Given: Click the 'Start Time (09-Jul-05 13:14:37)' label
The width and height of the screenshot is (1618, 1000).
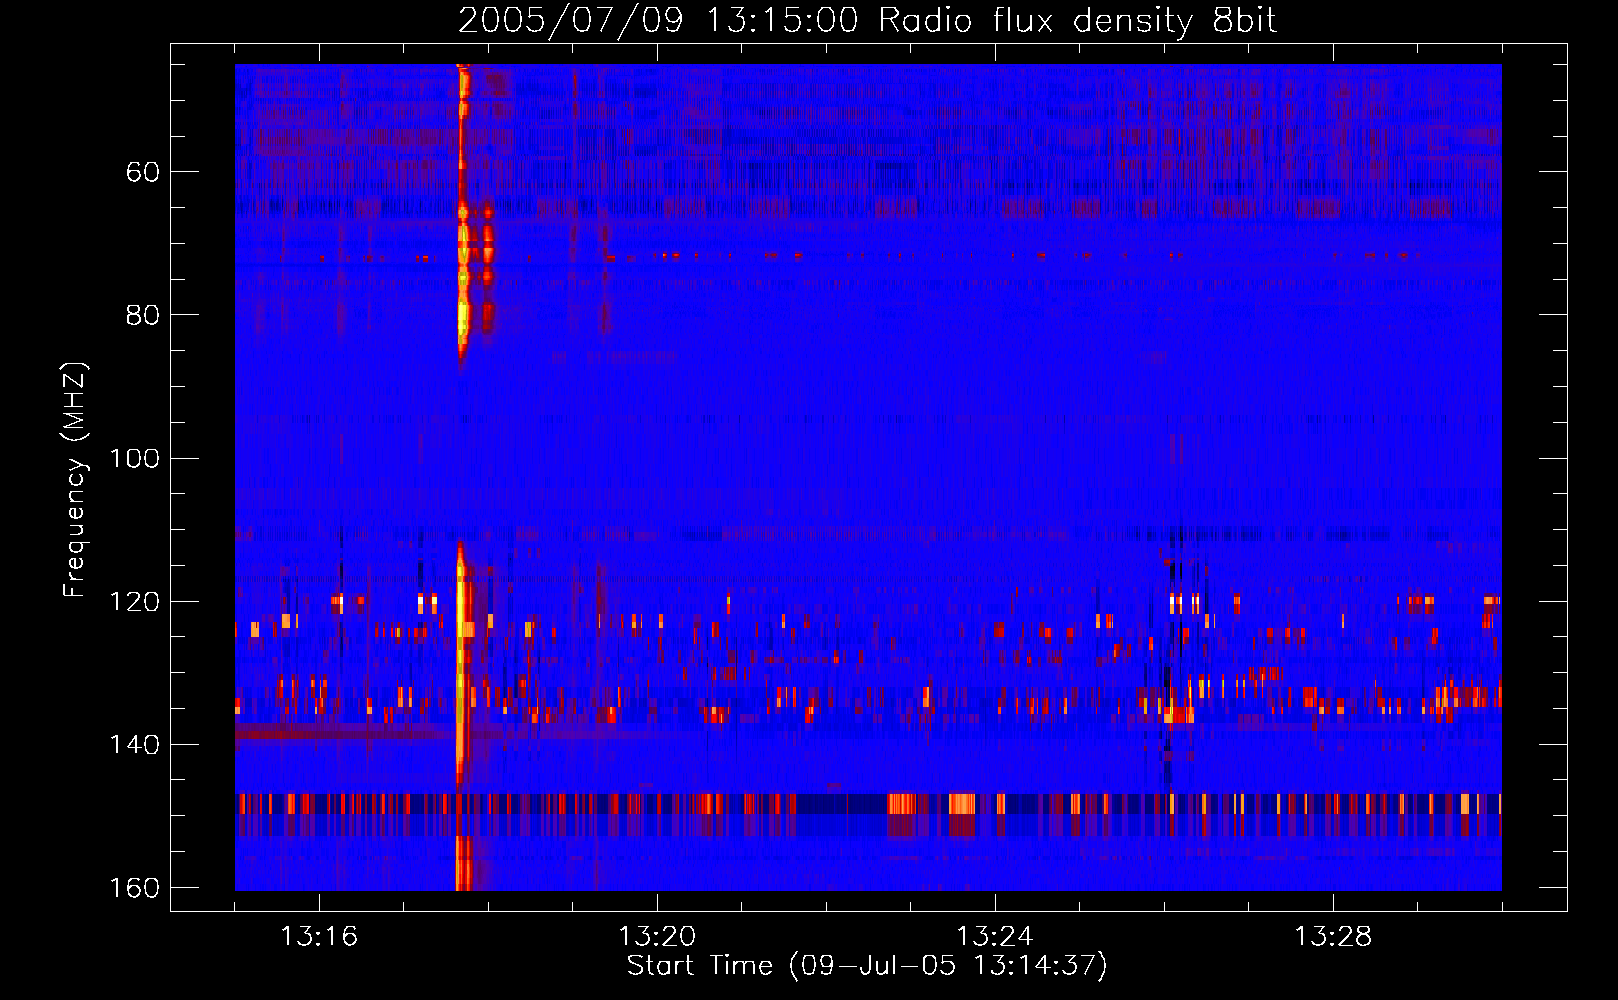Looking at the screenshot, I should click(x=867, y=966).
